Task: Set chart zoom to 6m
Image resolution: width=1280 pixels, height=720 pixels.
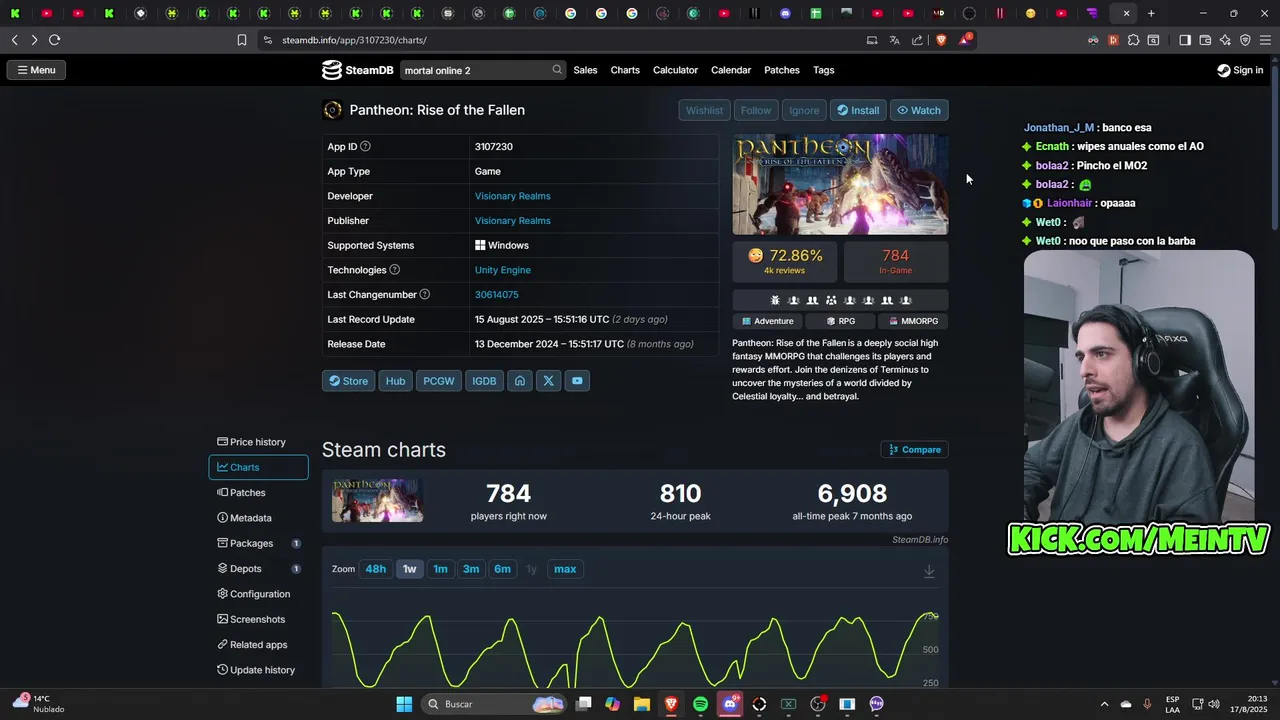Action: (502, 569)
